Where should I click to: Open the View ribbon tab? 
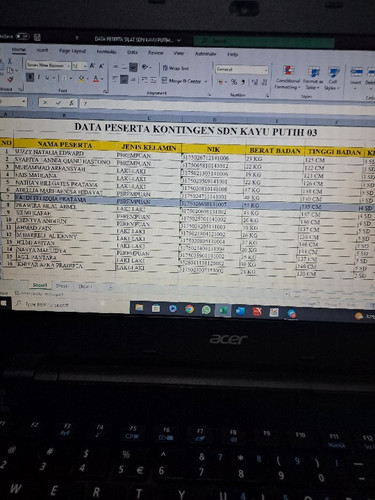179,53
